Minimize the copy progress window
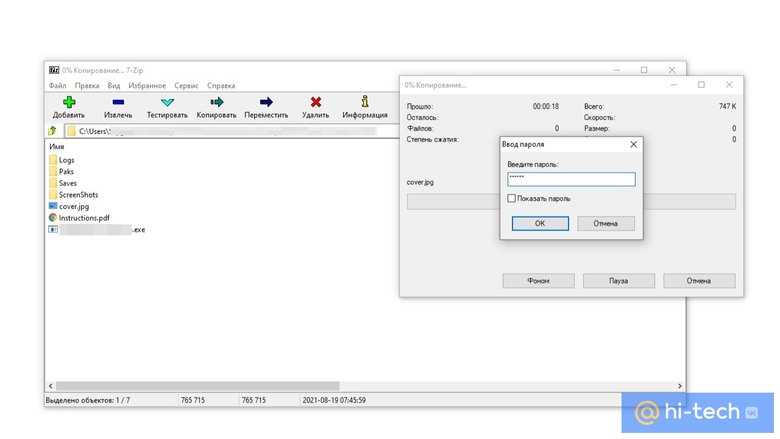This screenshot has width=780, height=439. 674,85
